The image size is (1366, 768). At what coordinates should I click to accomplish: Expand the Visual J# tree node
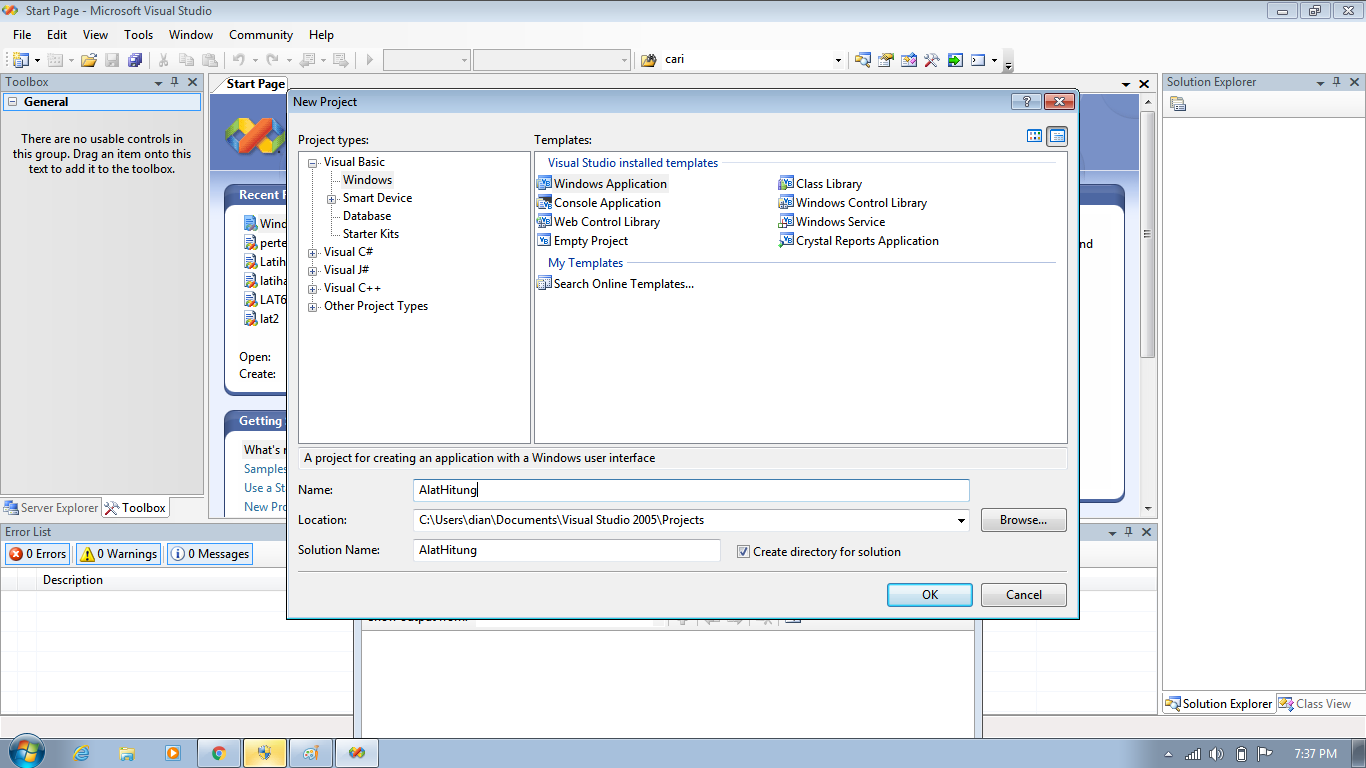(x=313, y=271)
